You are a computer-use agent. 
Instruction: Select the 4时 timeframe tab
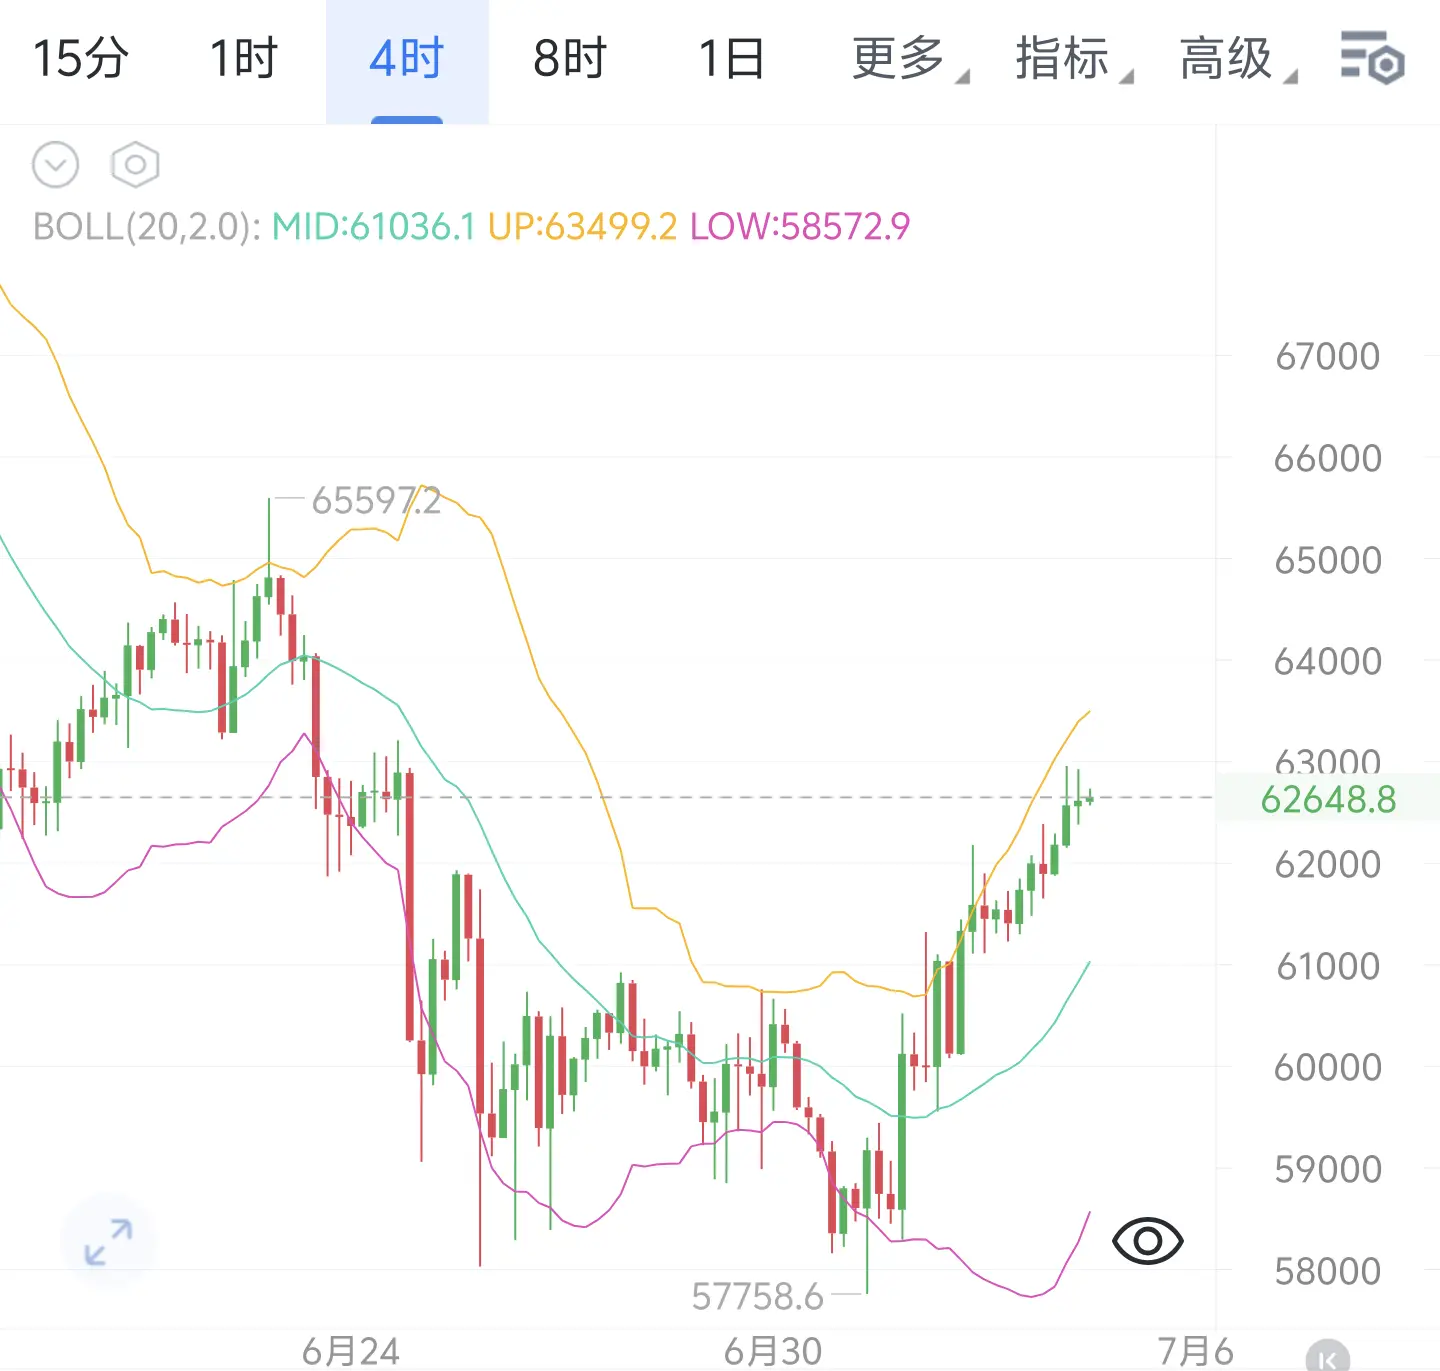tap(407, 60)
